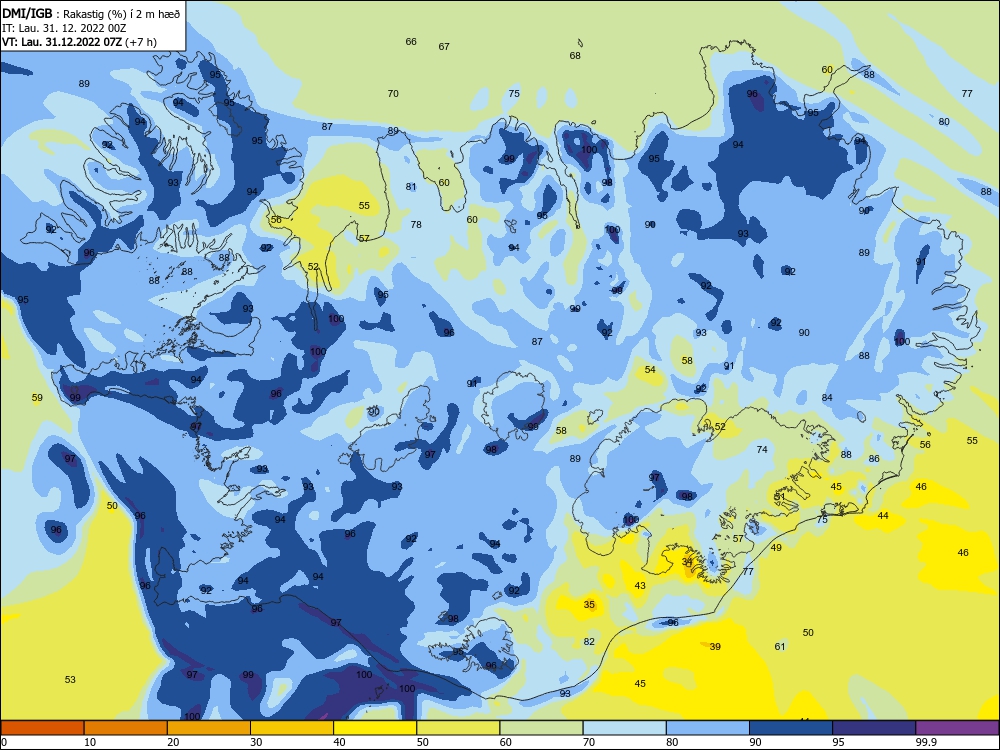Select the legend tick label '20'

pyautogui.click(x=173, y=742)
